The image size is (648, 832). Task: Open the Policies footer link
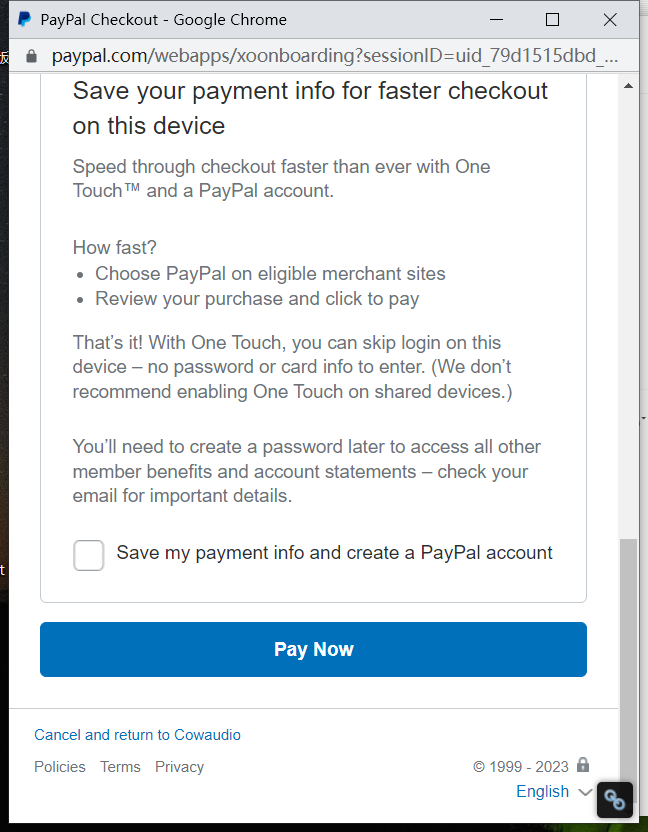pyautogui.click(x=60, y=767)
